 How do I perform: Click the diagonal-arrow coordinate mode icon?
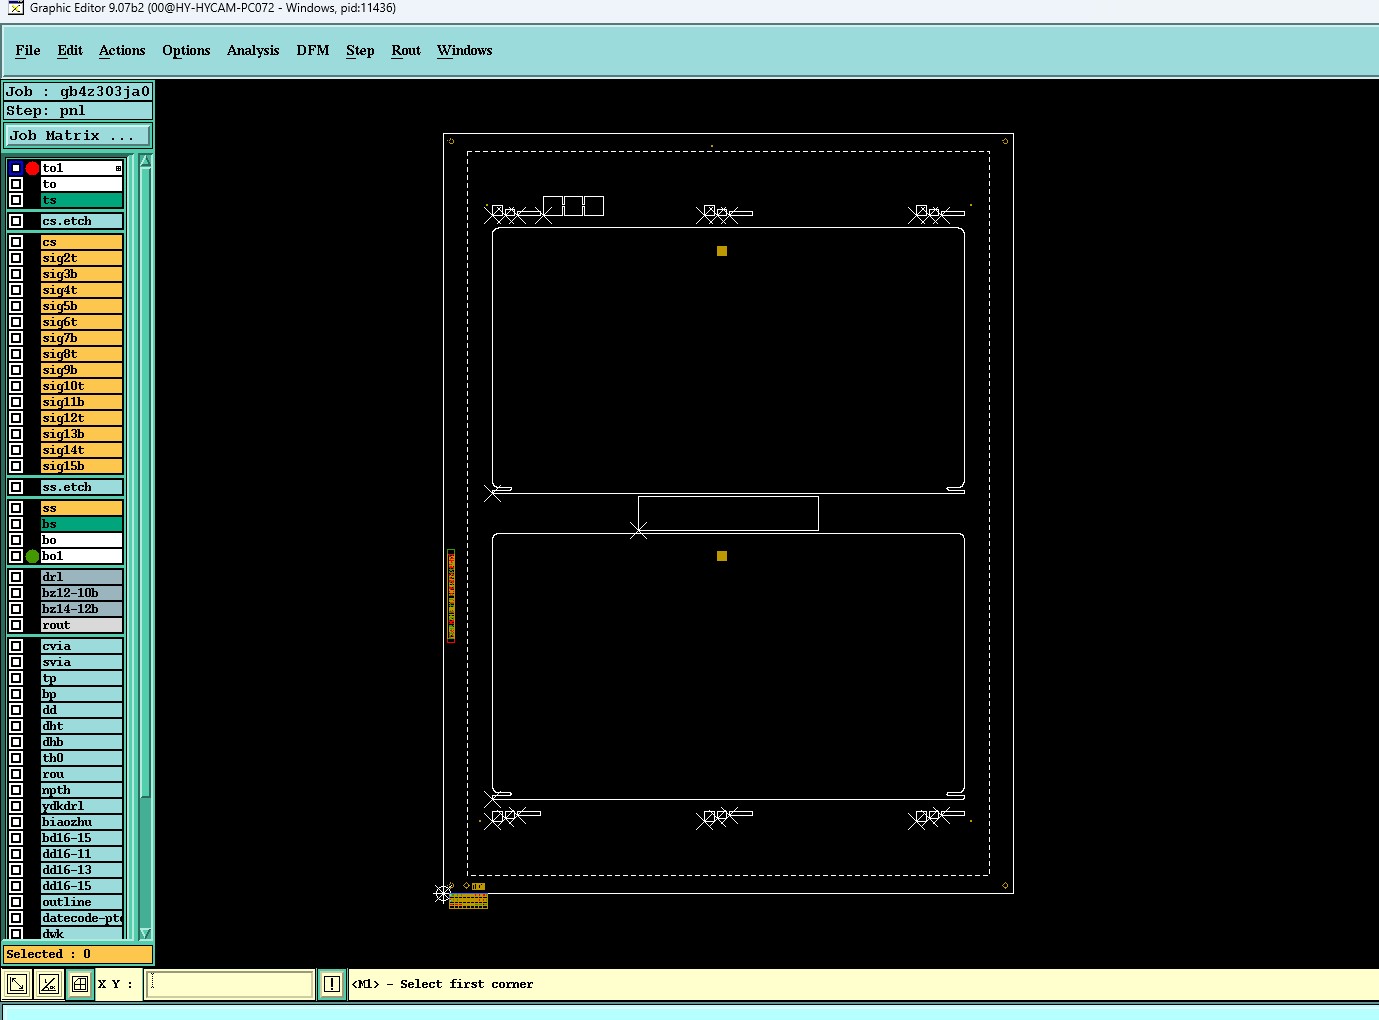17,984
